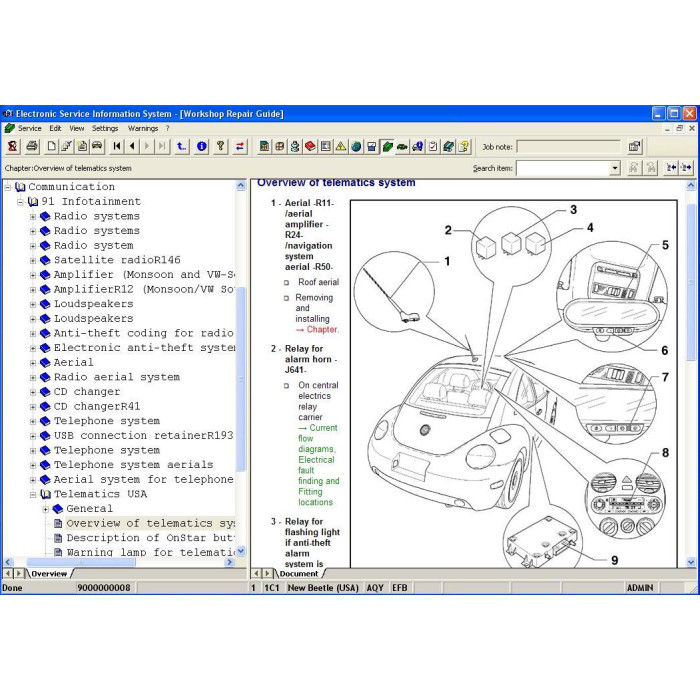The width and height of the screenshot is (700, 700).
Task: Click the search next hit arrow icon
Action: pos(686,168)
